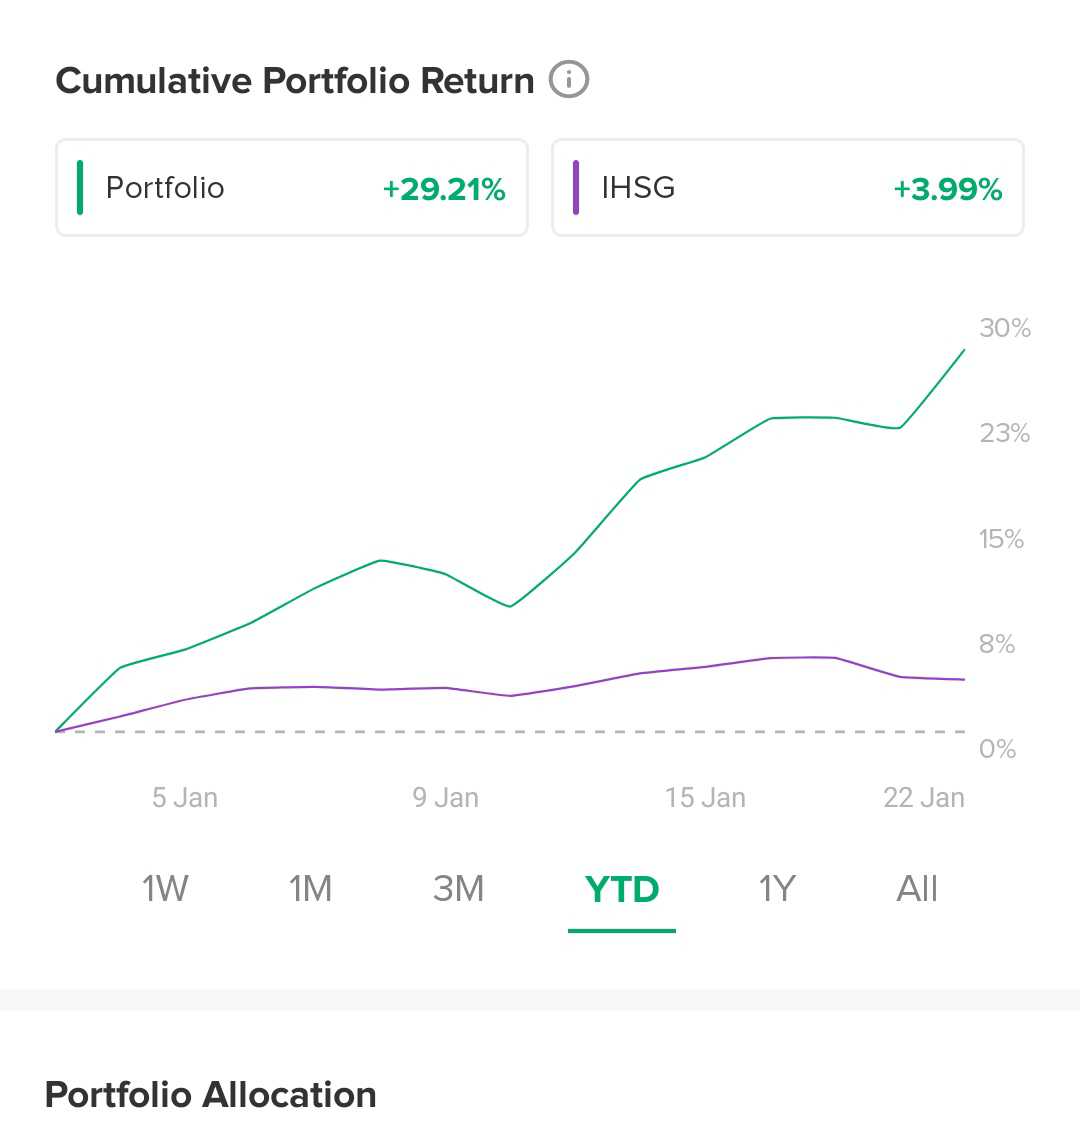The height and width of the screenshot is (1135, 1080).
Task: Select the YTD time range tab
Action: tap(622, 889)
